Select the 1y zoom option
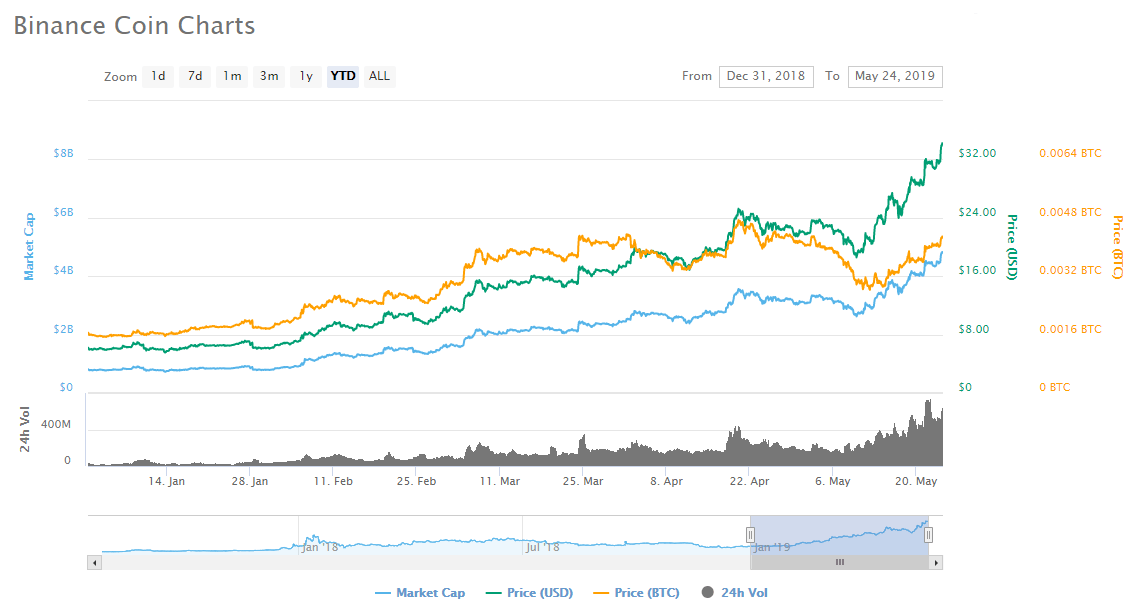Viewport: 1147px width, 606px height. [305, 76]
